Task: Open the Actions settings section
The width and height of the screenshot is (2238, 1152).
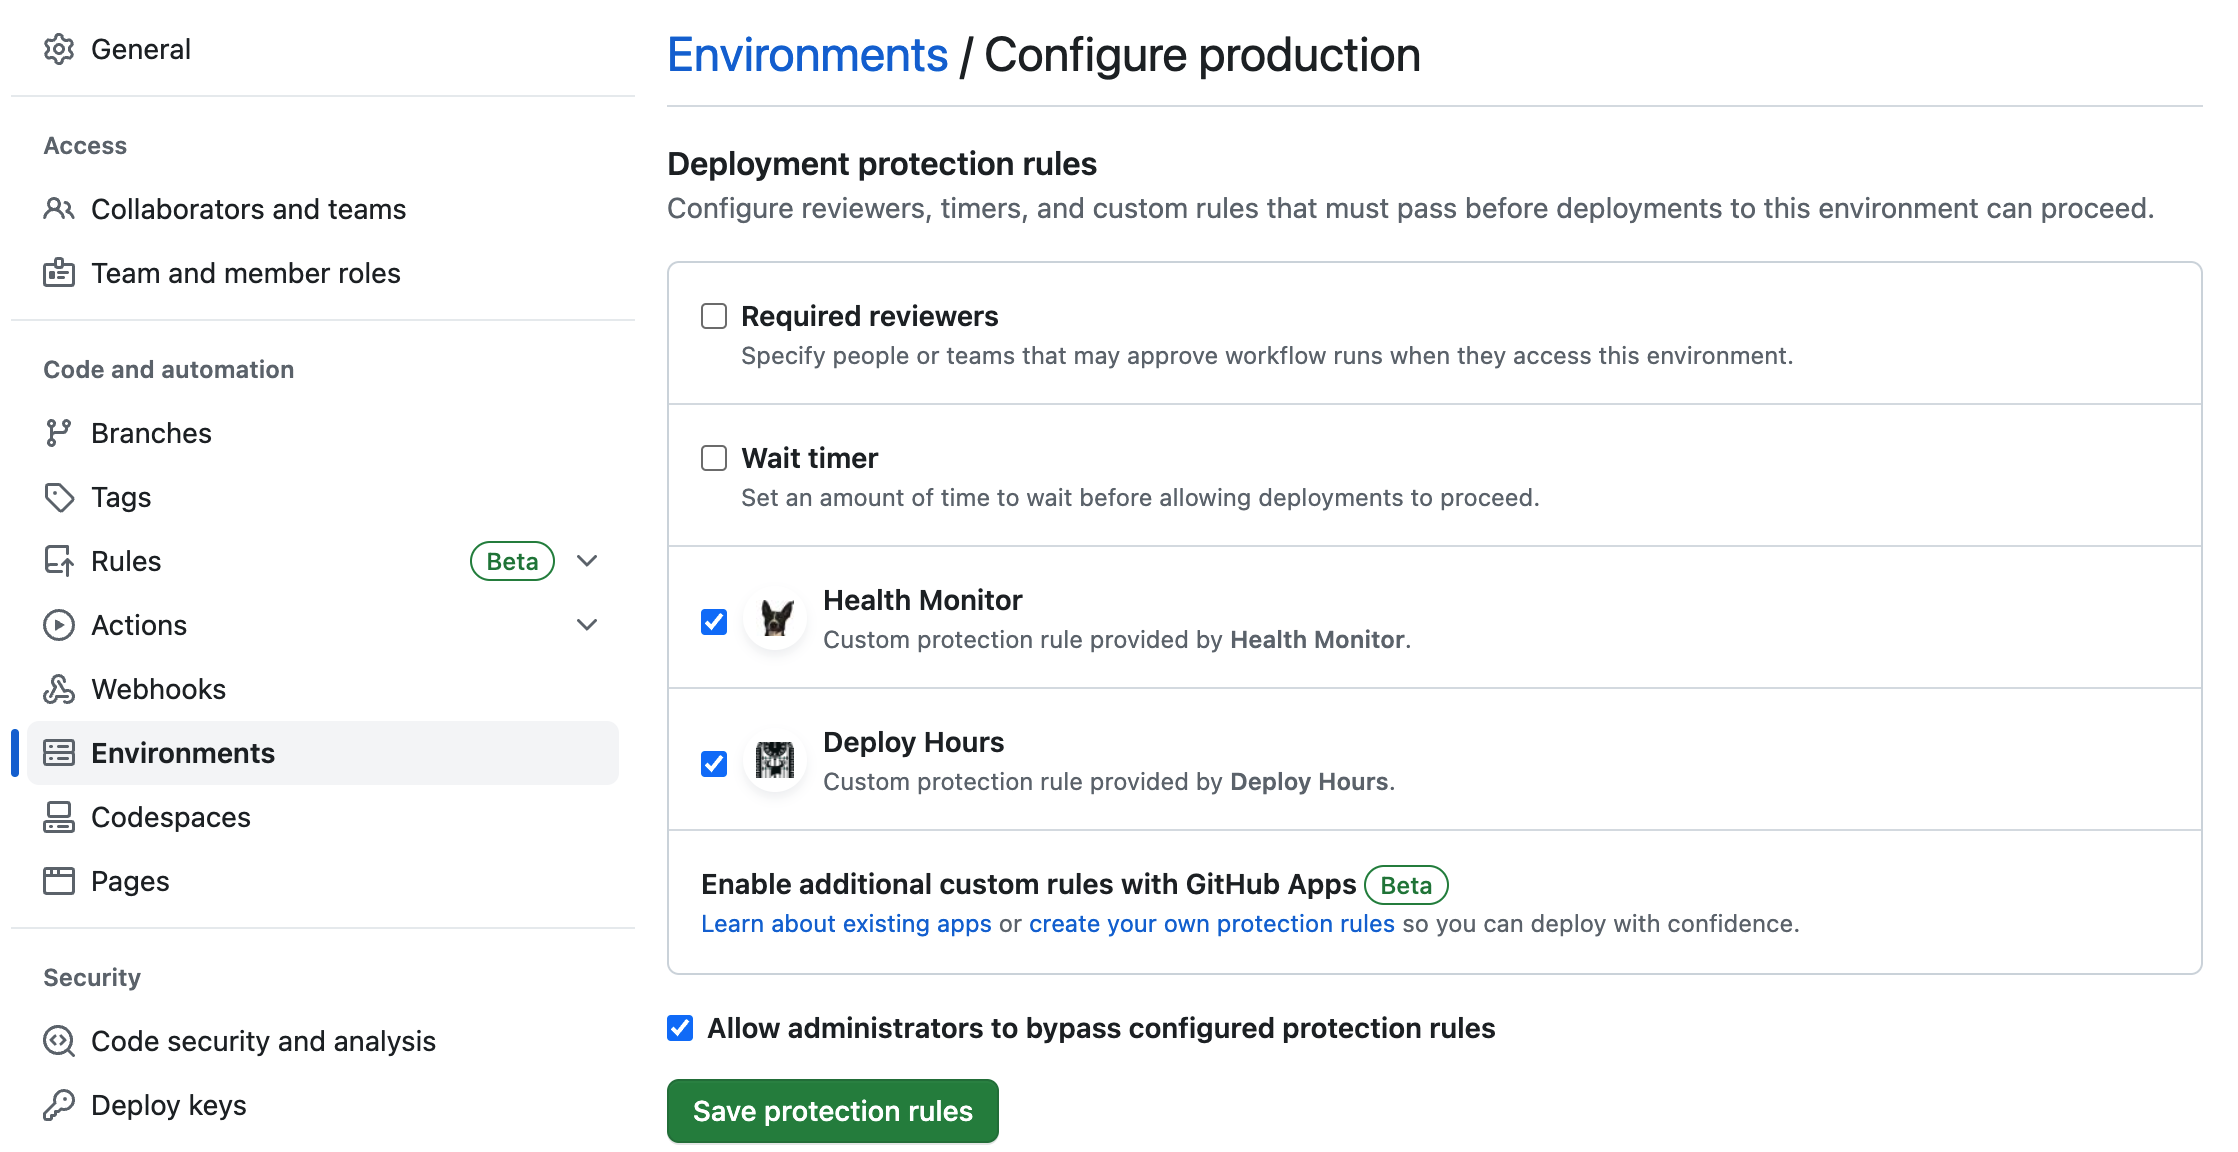Action: tap(138, 624)
